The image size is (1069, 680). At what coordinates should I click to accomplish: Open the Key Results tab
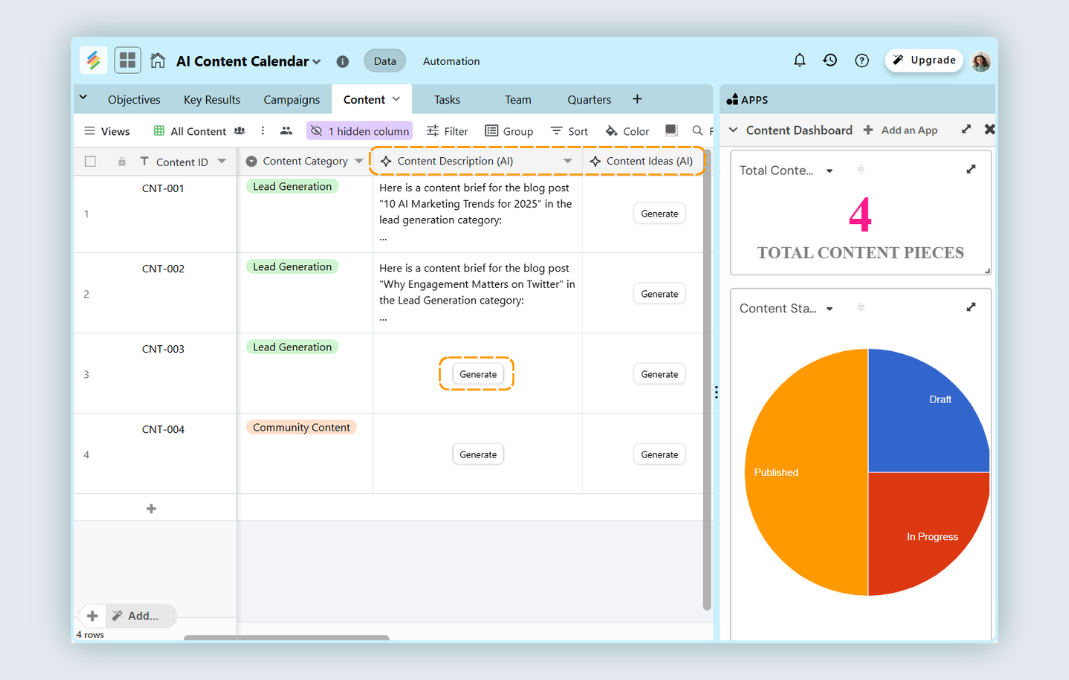pyautogui.click(x=212, y=100)
